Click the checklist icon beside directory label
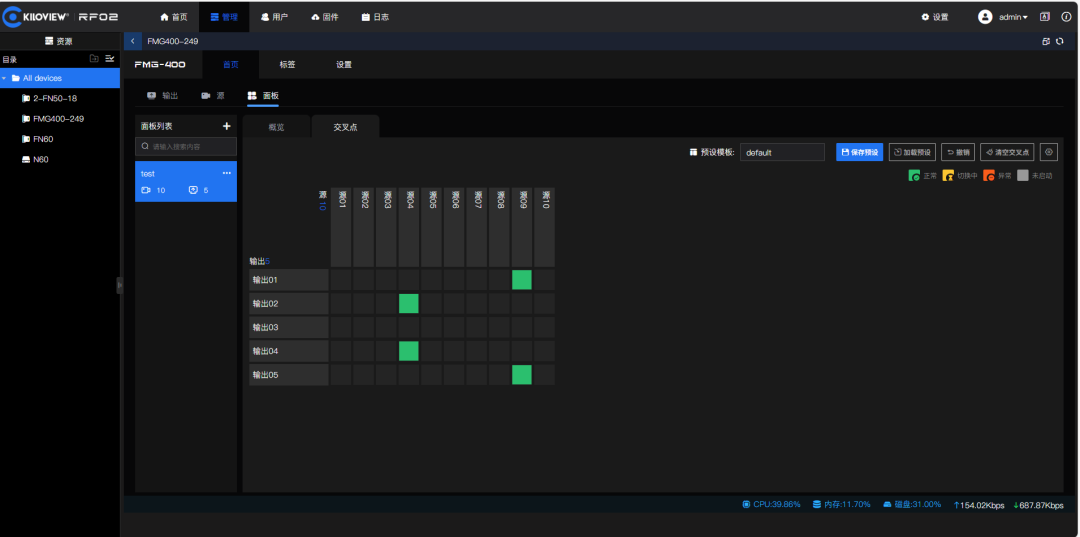 [110, 59]
